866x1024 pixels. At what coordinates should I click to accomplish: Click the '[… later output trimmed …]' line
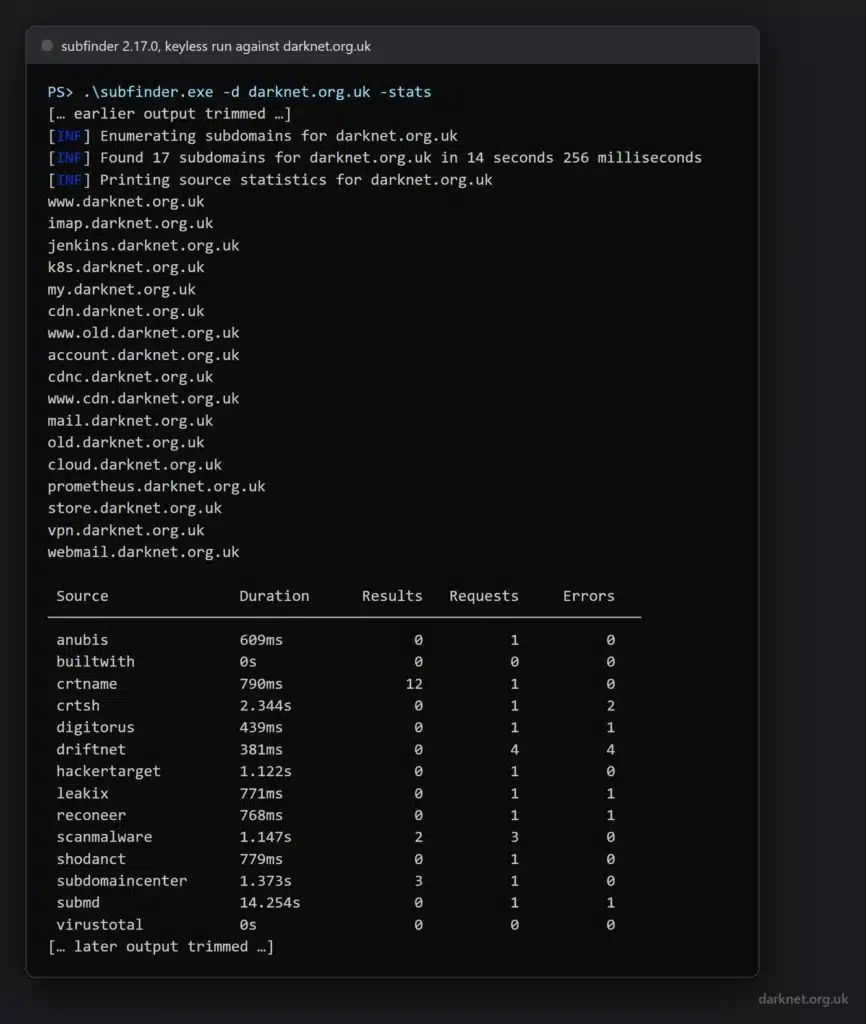(x=161, y=946)
